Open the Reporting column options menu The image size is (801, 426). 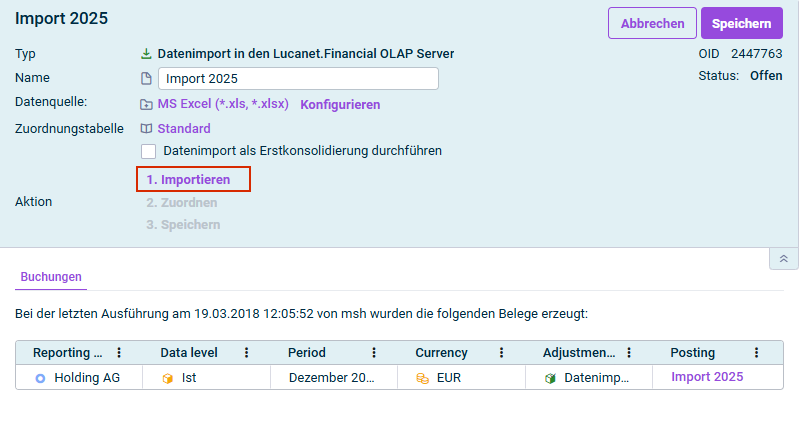coord(120,353)
